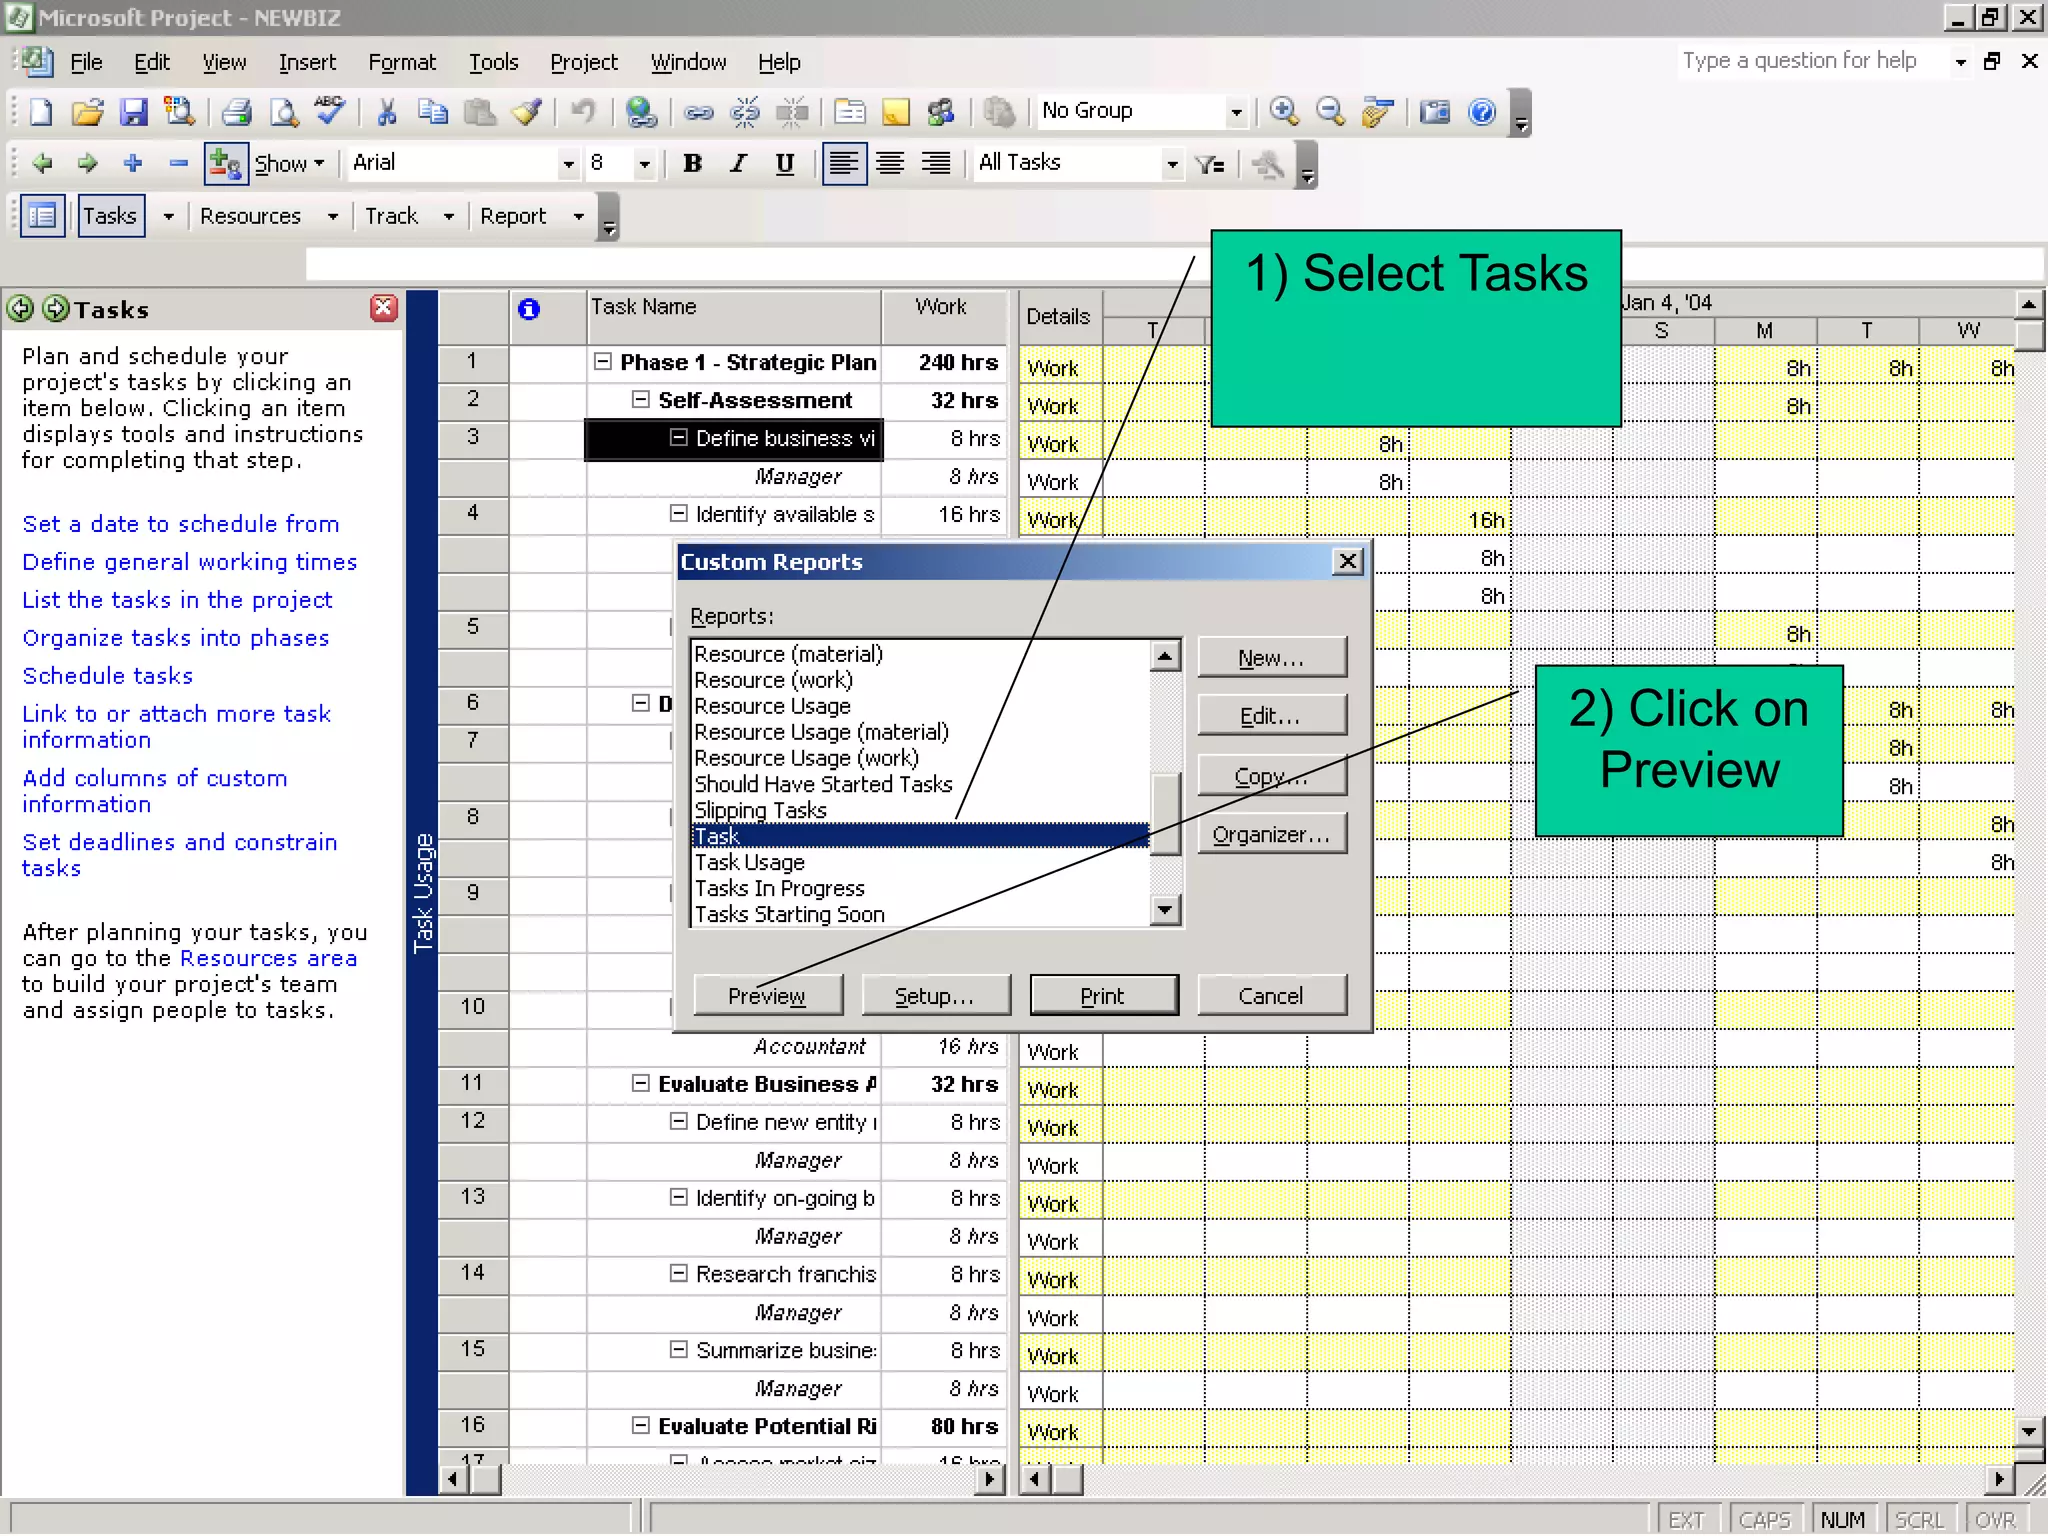2048x1536 pixels.
Task: Hide subtasks with the minus icon
Action: pyautogui.click(x=178, y=163)
